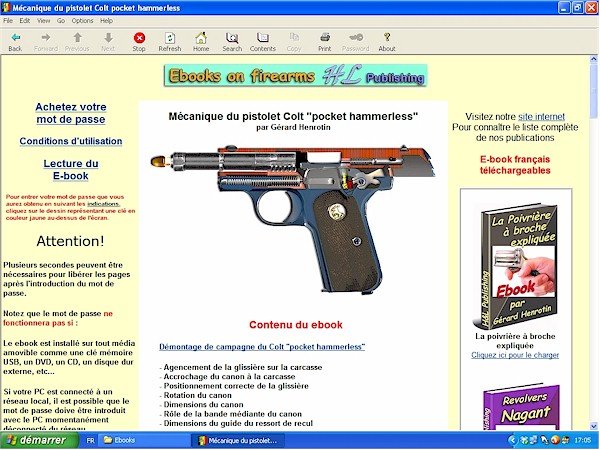Viewport: 600px width, 450px height.
Task: Open the Go menu
Action: 61,21
